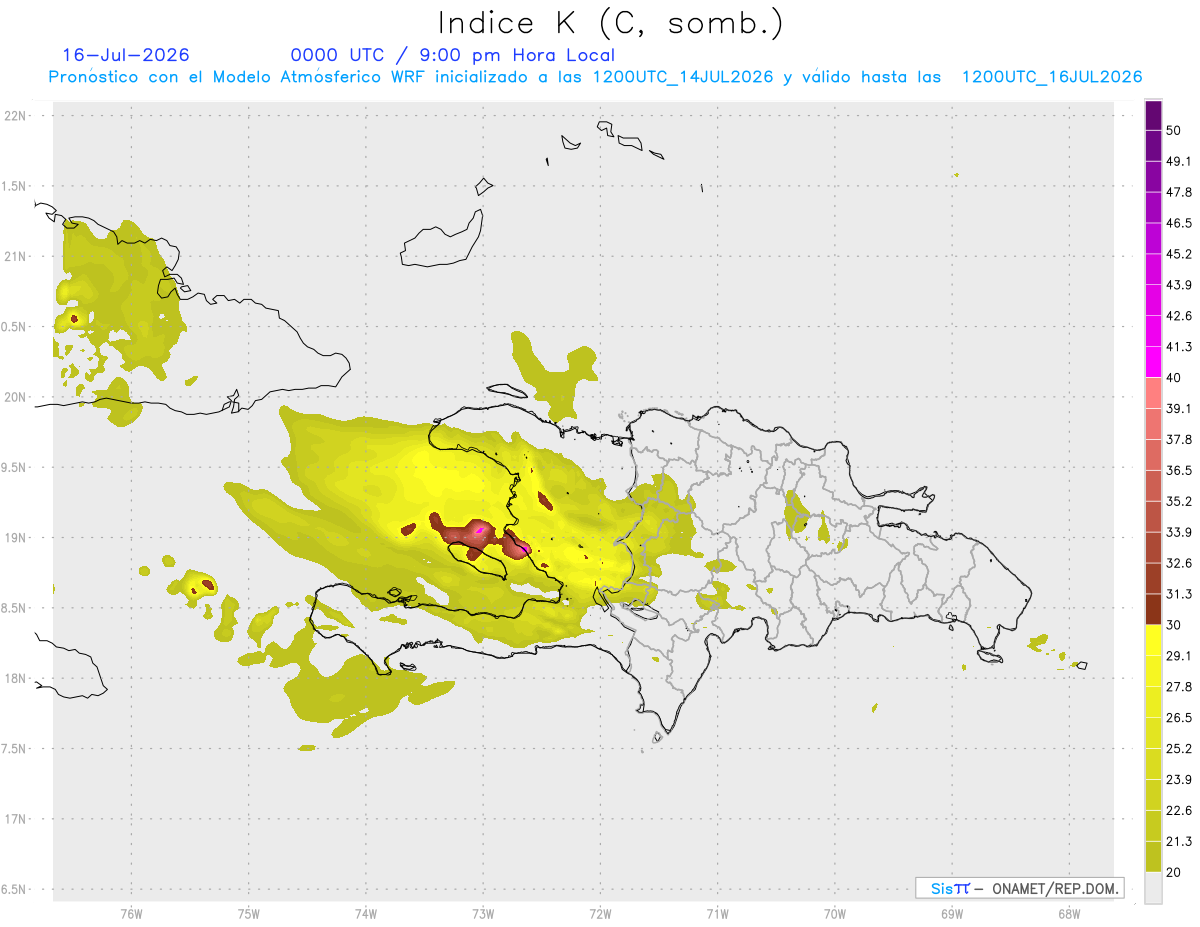Viewport: 1200px width, 927px height.
Task: Click the colorbar value "39.1"
Action: pos(1179,408)
